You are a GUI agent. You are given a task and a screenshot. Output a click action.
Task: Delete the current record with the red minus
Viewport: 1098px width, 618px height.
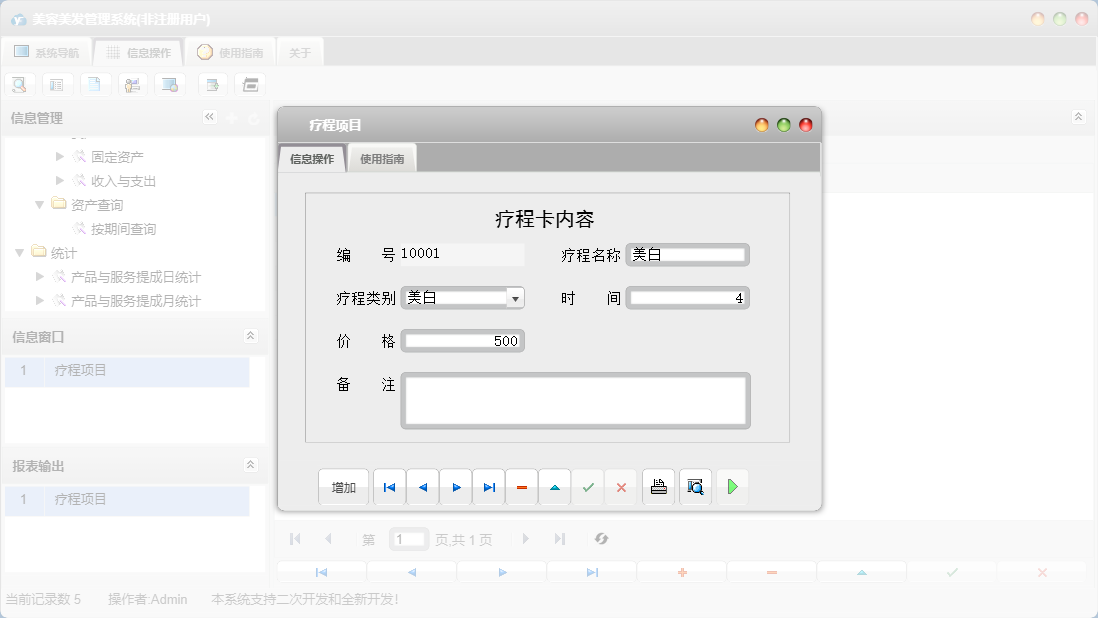click(521, 487)
